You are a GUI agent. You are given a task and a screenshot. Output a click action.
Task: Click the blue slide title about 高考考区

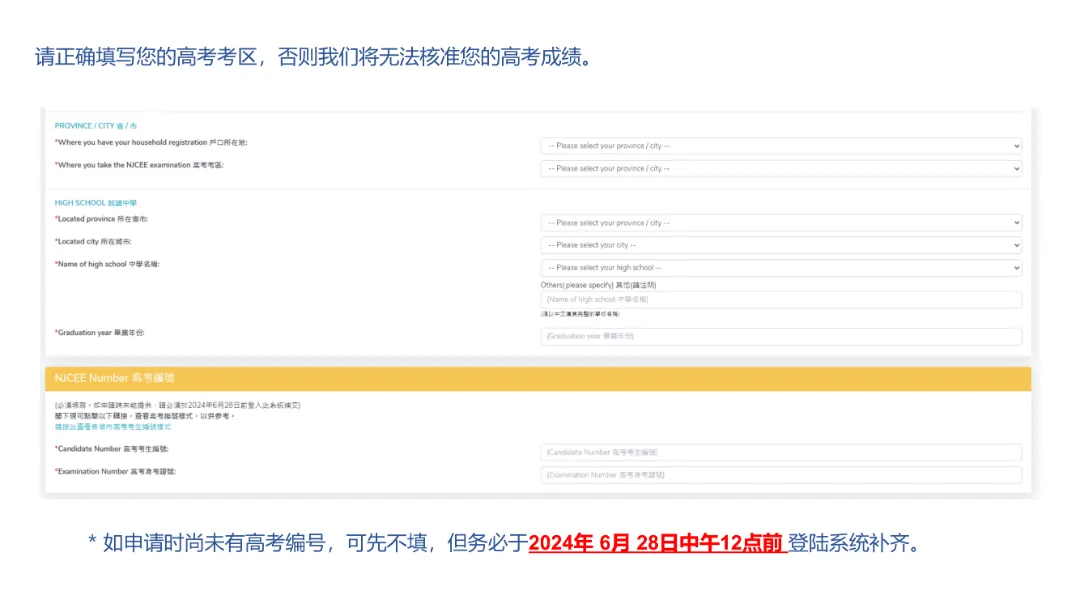[x=312, y=57]
